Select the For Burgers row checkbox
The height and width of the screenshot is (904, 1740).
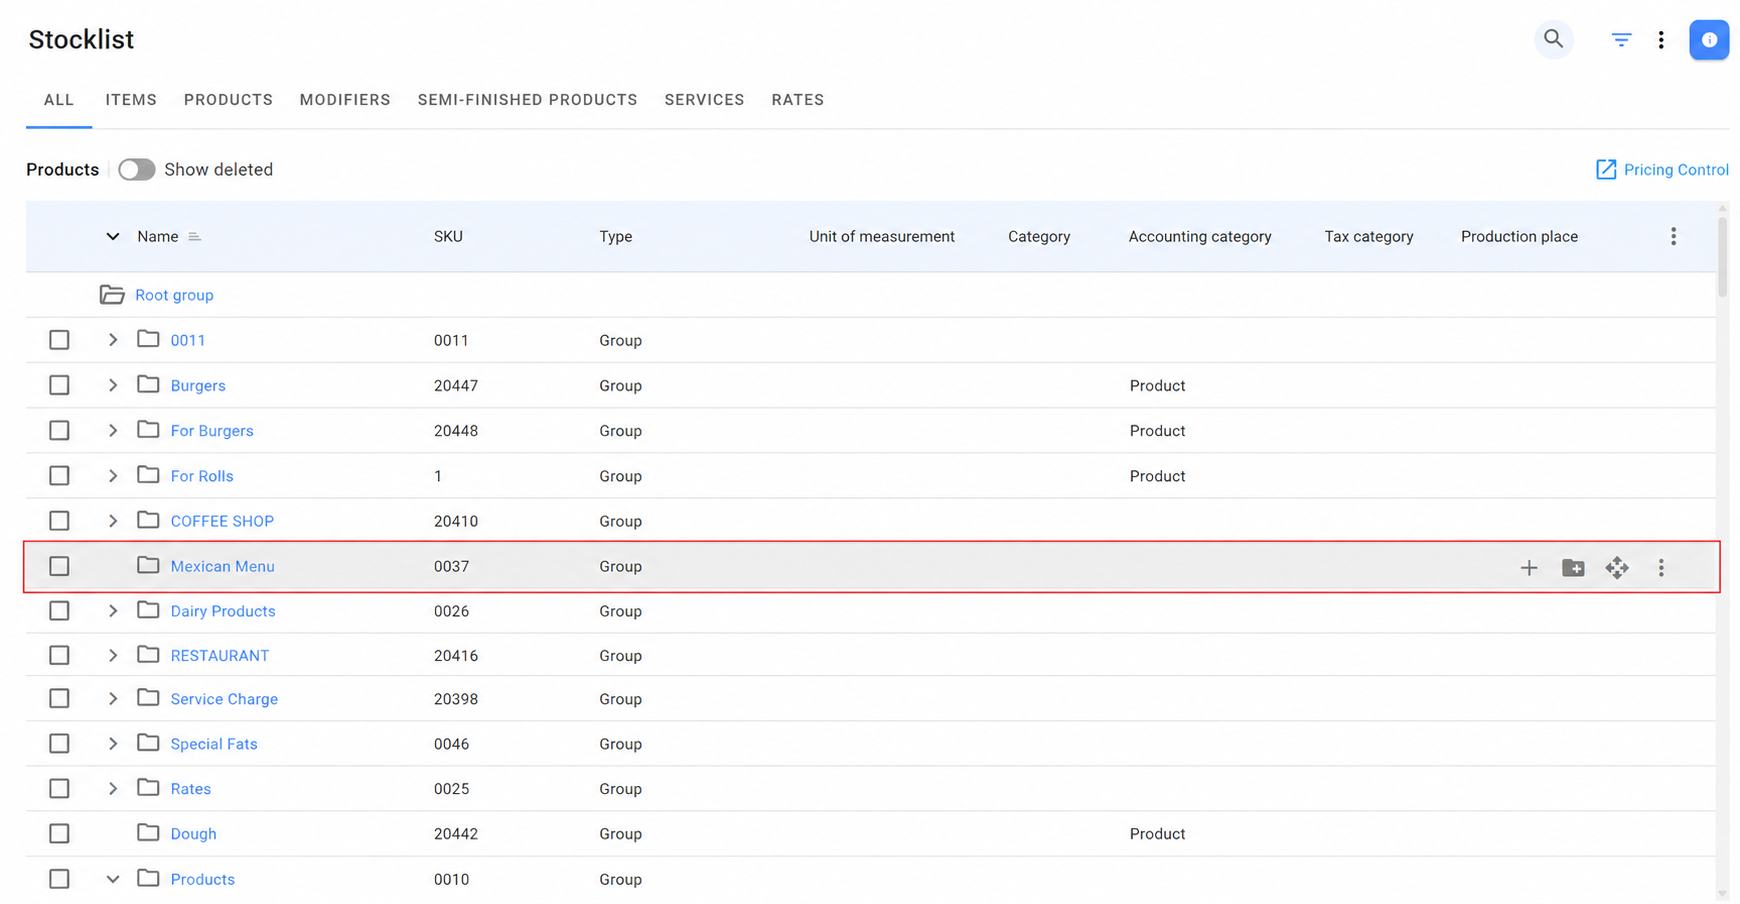tap(59, 430)
